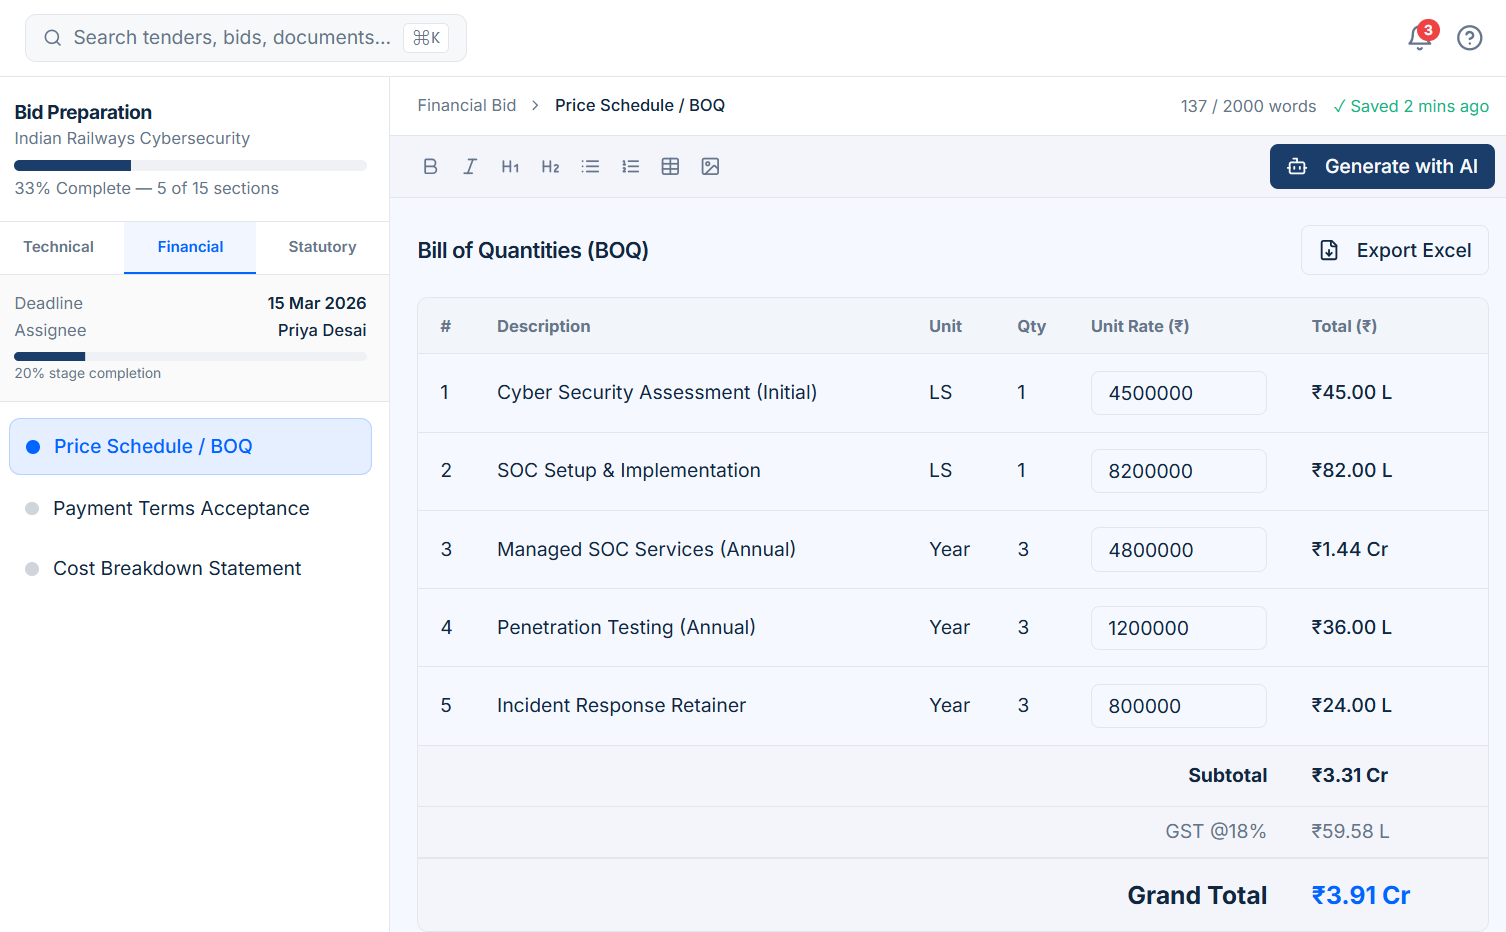The height and width of the screenshot is (932, 1506).
Task: Click the search magnifier icon
Action: point(53,38)
